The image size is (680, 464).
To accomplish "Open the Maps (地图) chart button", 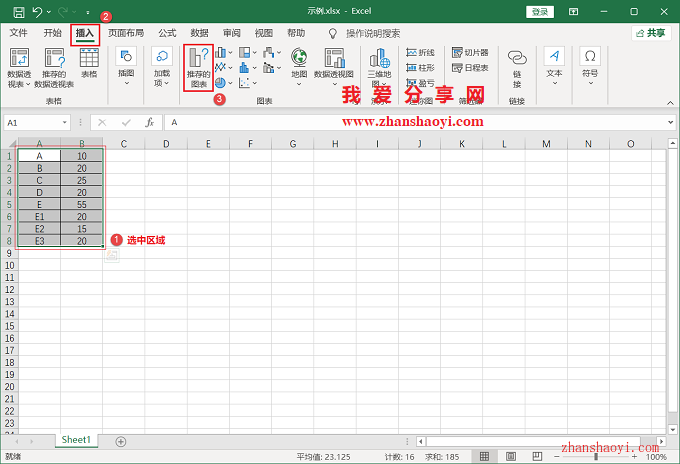I will (x=299, y=66).
